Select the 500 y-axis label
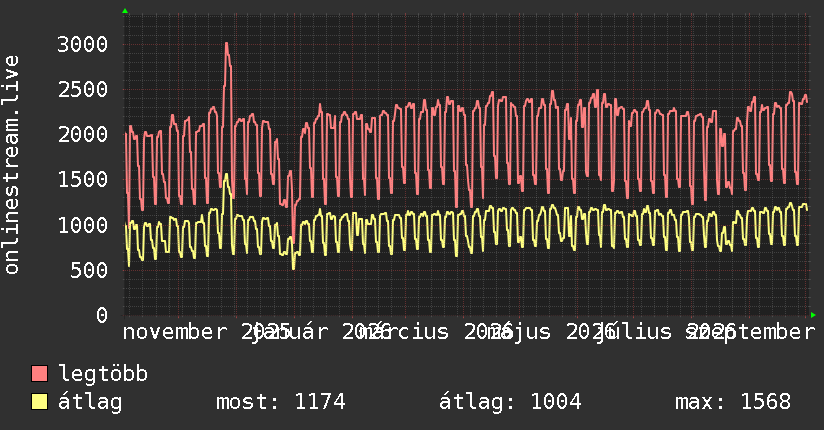 coord(89,270)
